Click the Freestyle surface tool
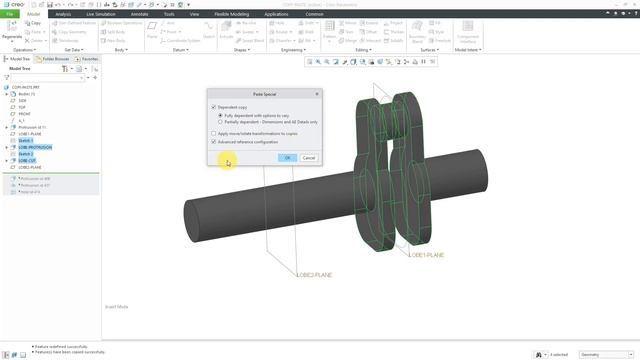Viewport: 640px width, 360px height. 440,40
